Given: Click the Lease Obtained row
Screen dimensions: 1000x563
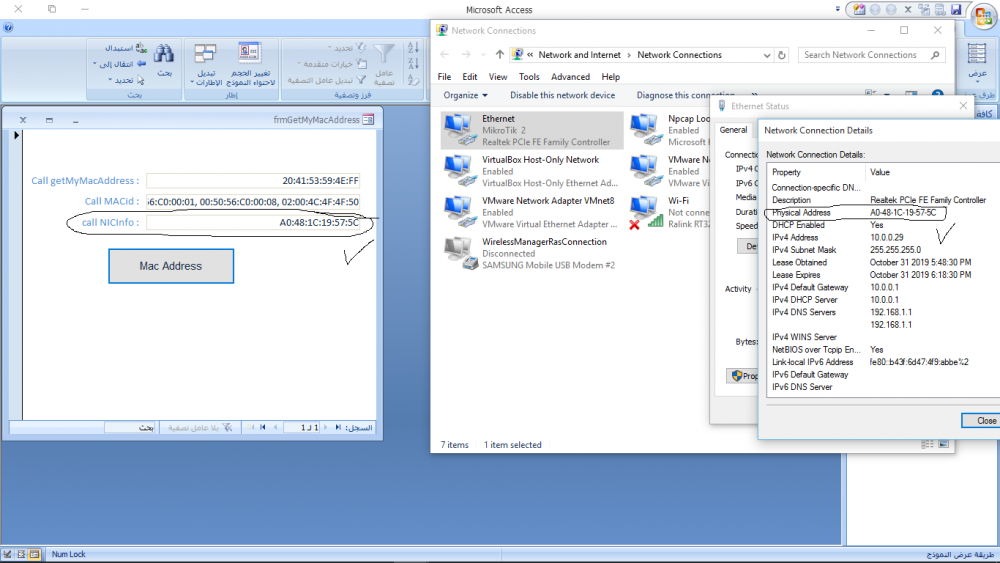Looking at the screenshot, I should pos(883,262).
